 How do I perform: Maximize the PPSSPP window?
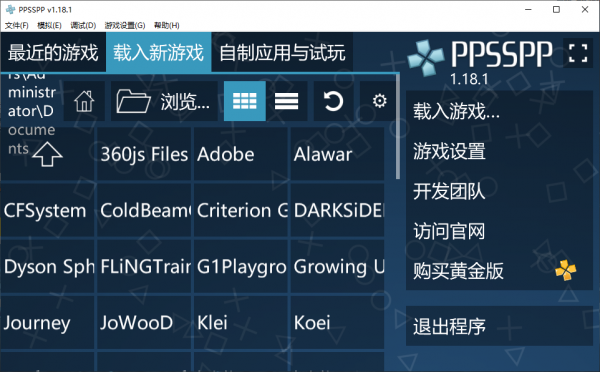coord(556,9)
